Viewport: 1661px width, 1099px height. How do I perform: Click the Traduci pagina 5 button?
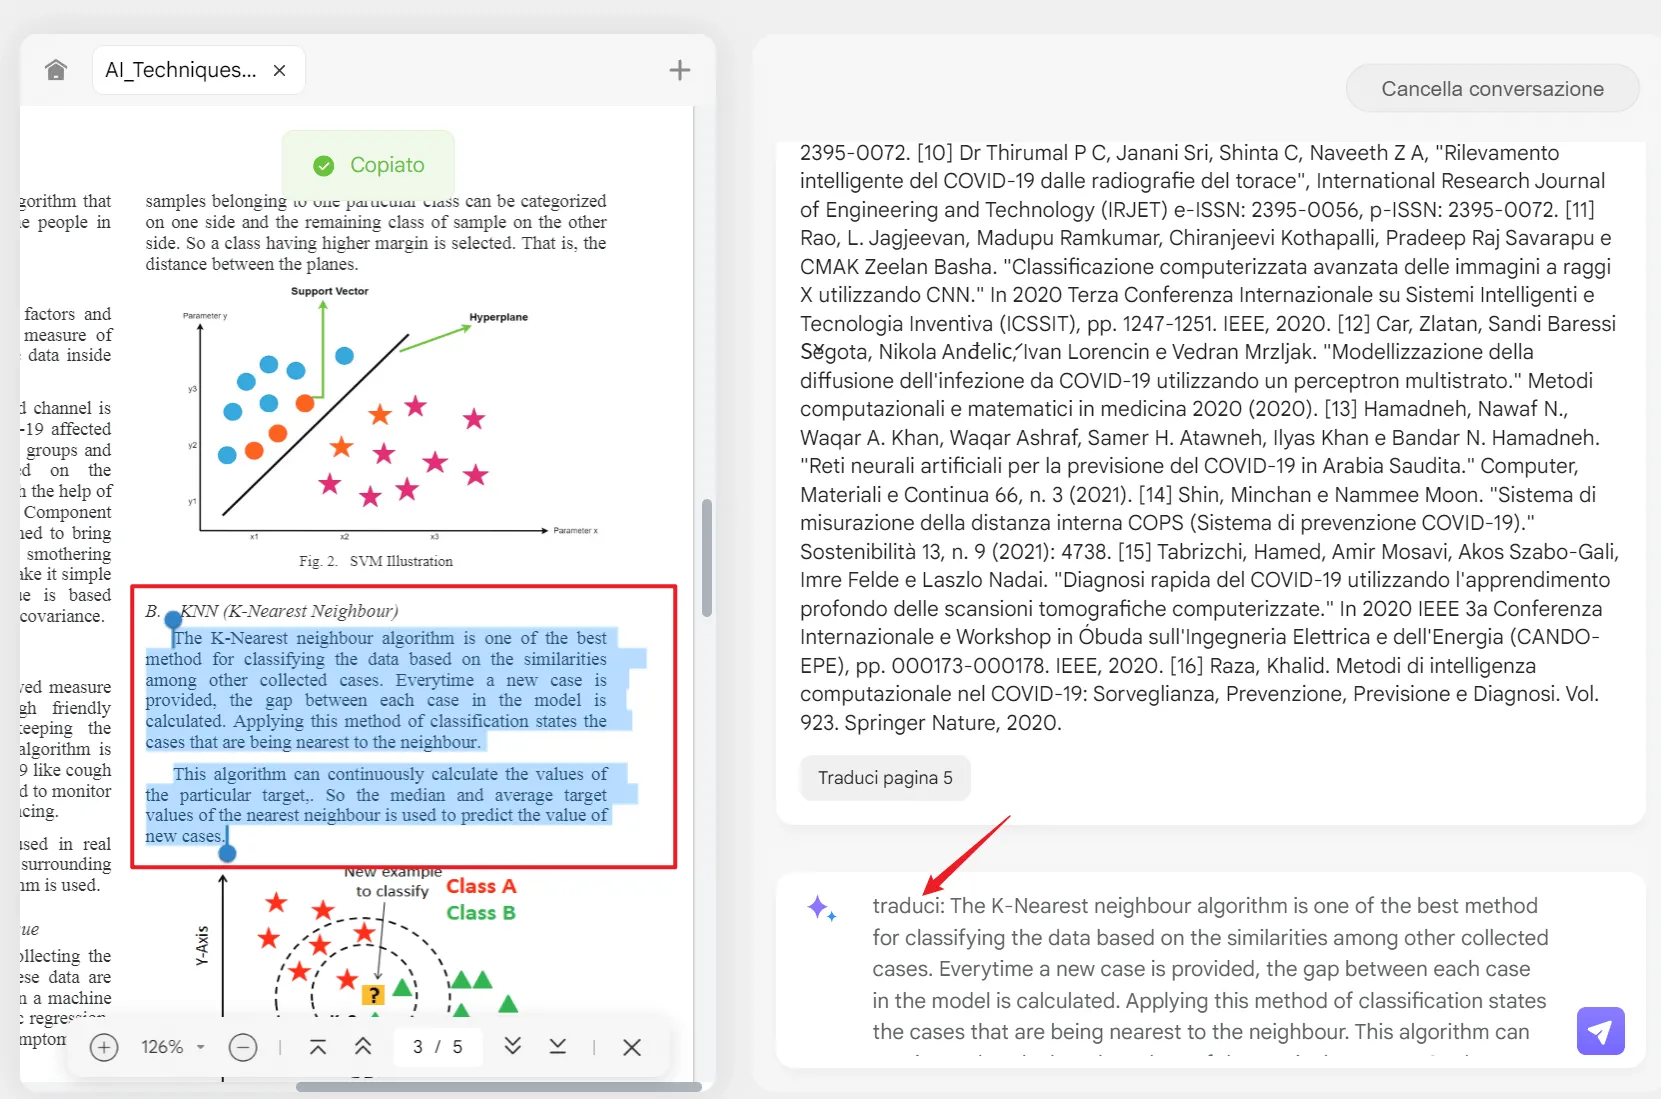[x=885, y=778]
